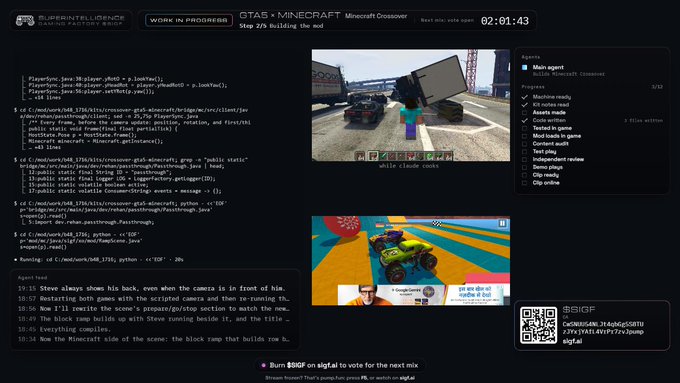This screenshot has height=383, width=680.
Task: Click the checkmark beside Machine ready
Action: 524,97
